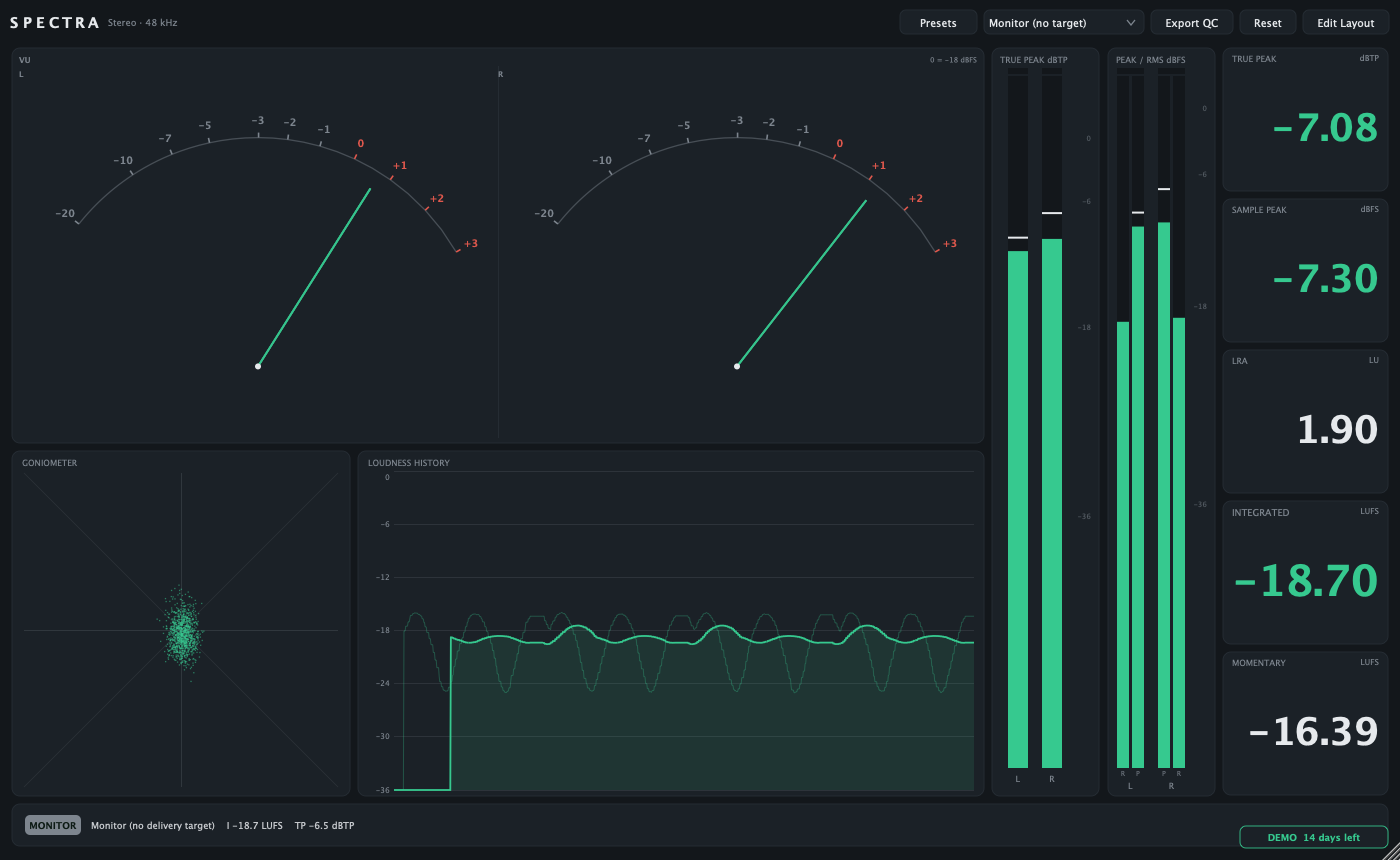Expand the Monitor (no target) dropdown
This screenshot has width=1400, height=860.
(x=1064, y=23)
